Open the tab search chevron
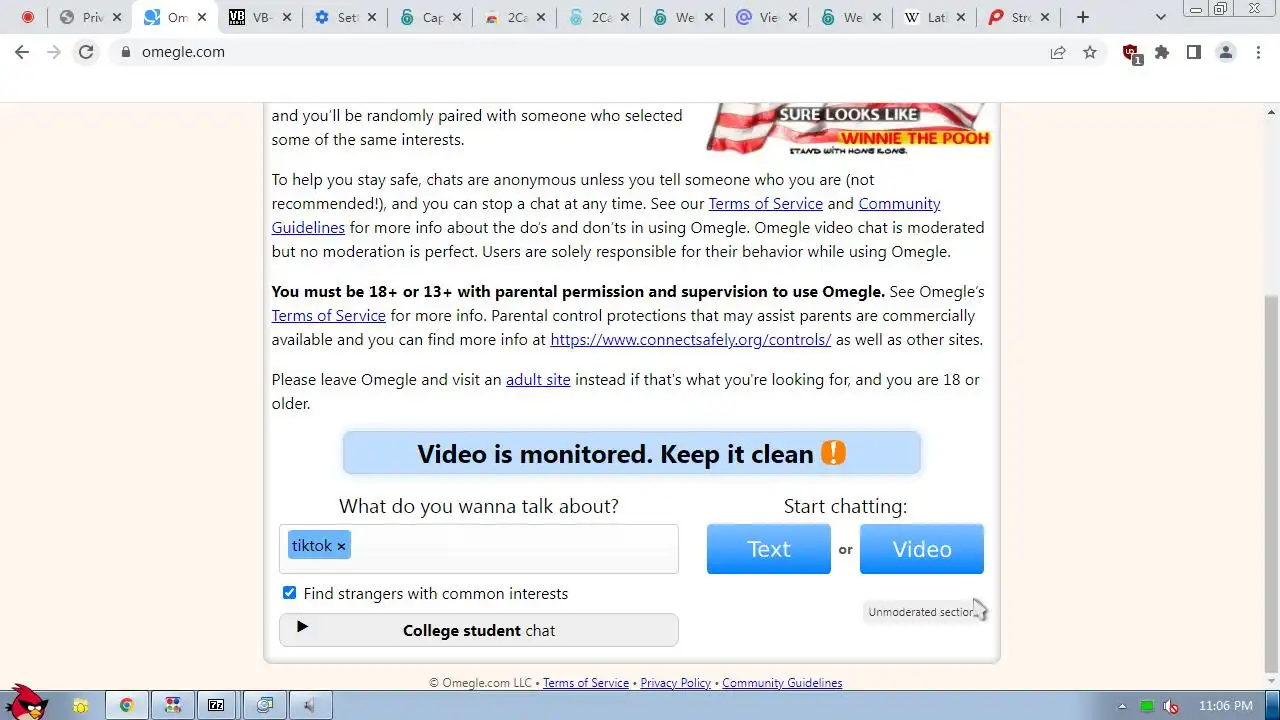 1161,17
